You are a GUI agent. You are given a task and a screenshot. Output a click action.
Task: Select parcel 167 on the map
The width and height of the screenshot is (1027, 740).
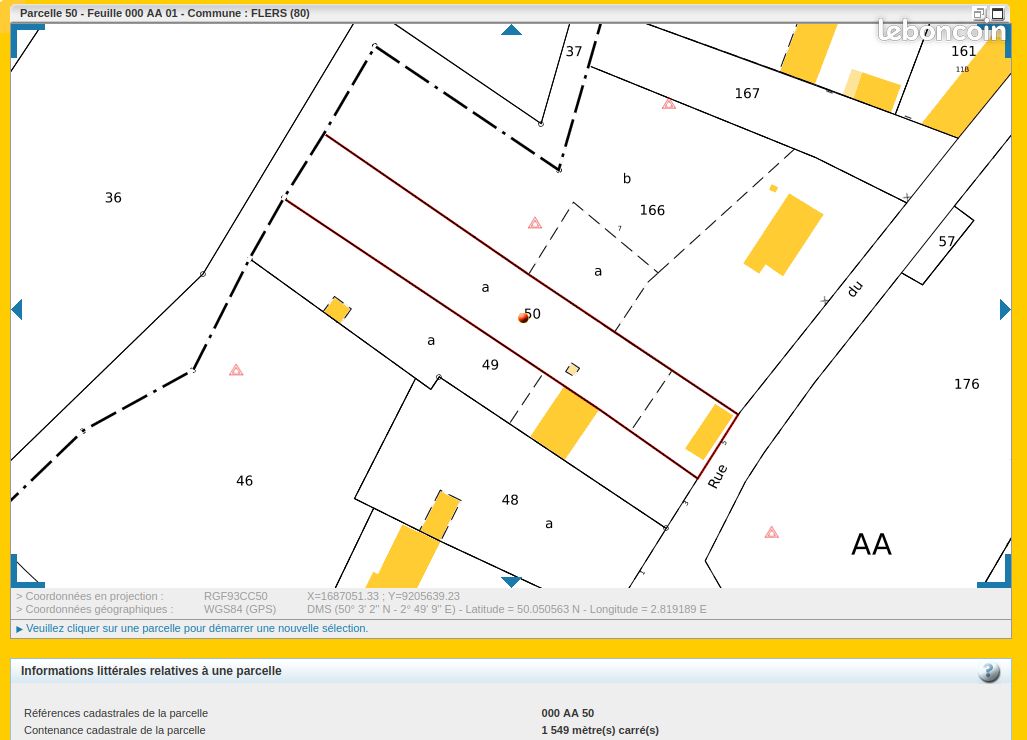[747, 94]
